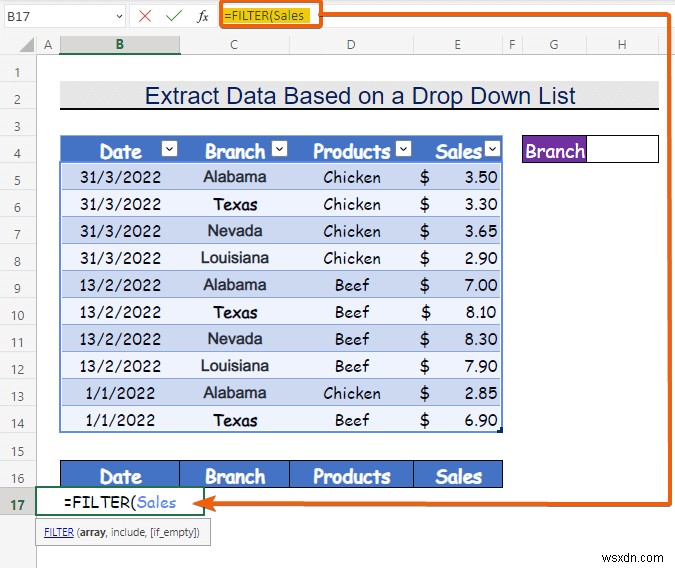Select cell with Louisiana in row 8
This screenshot has width=675, height=568.
click(x=235, y=258)
